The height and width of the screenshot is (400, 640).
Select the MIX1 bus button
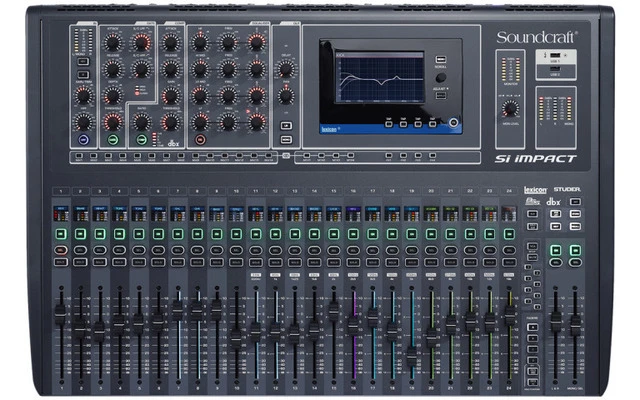tap(79, 156)
